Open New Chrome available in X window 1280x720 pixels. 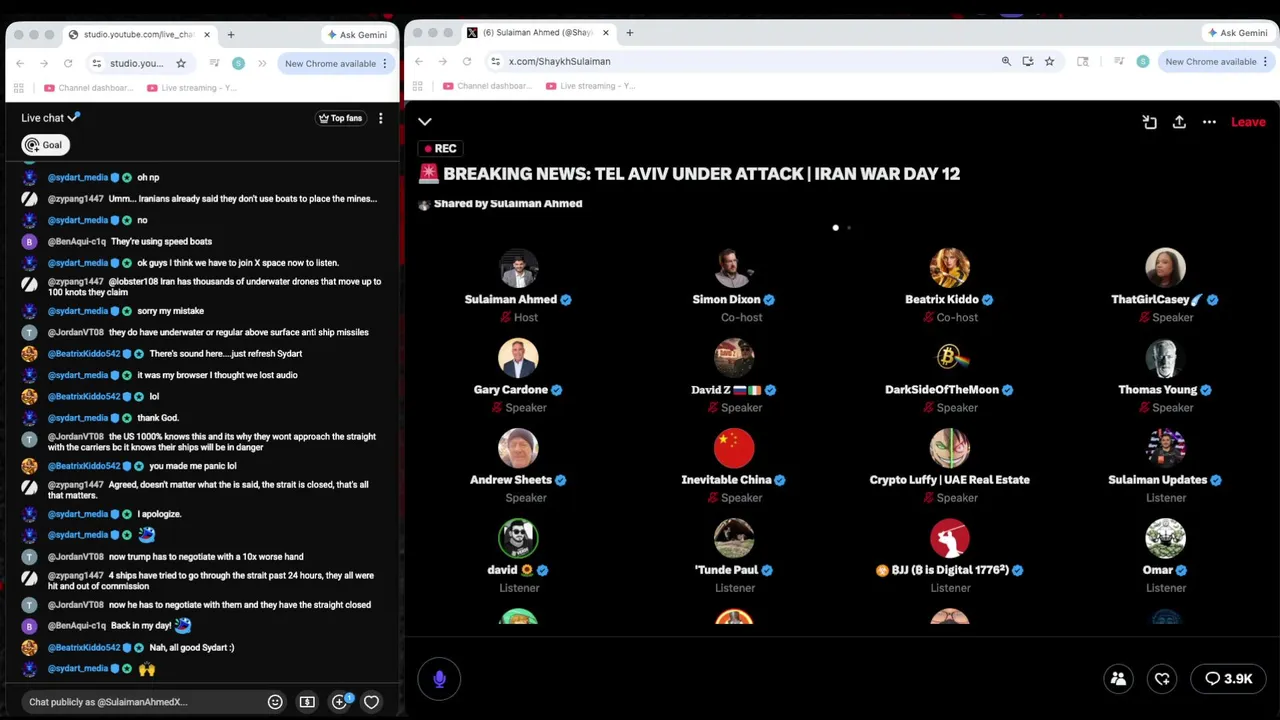tap(1216, 61)
